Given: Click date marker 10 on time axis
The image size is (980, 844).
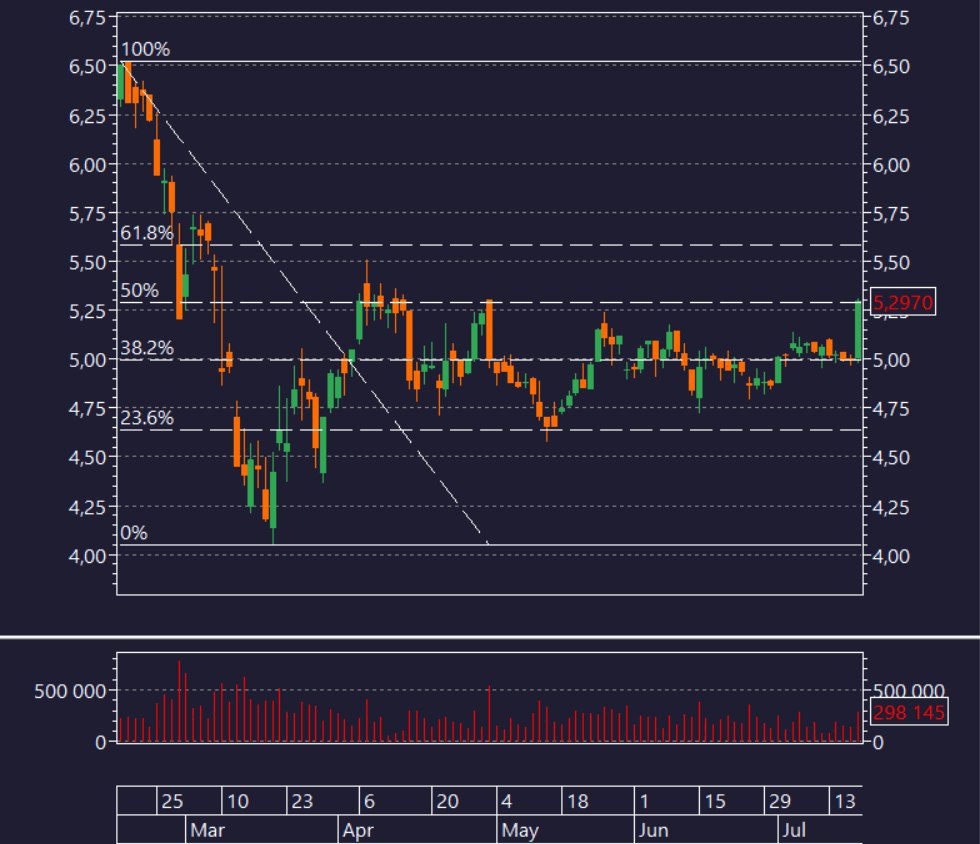Looking at the screenshot, I should point(238,801).
